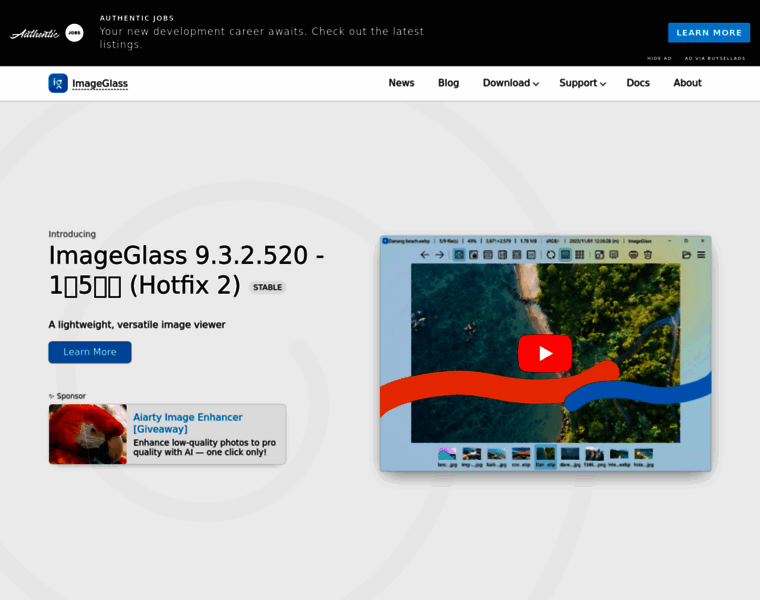Click the red parrot sponsor thumbnail

[88, 434]
